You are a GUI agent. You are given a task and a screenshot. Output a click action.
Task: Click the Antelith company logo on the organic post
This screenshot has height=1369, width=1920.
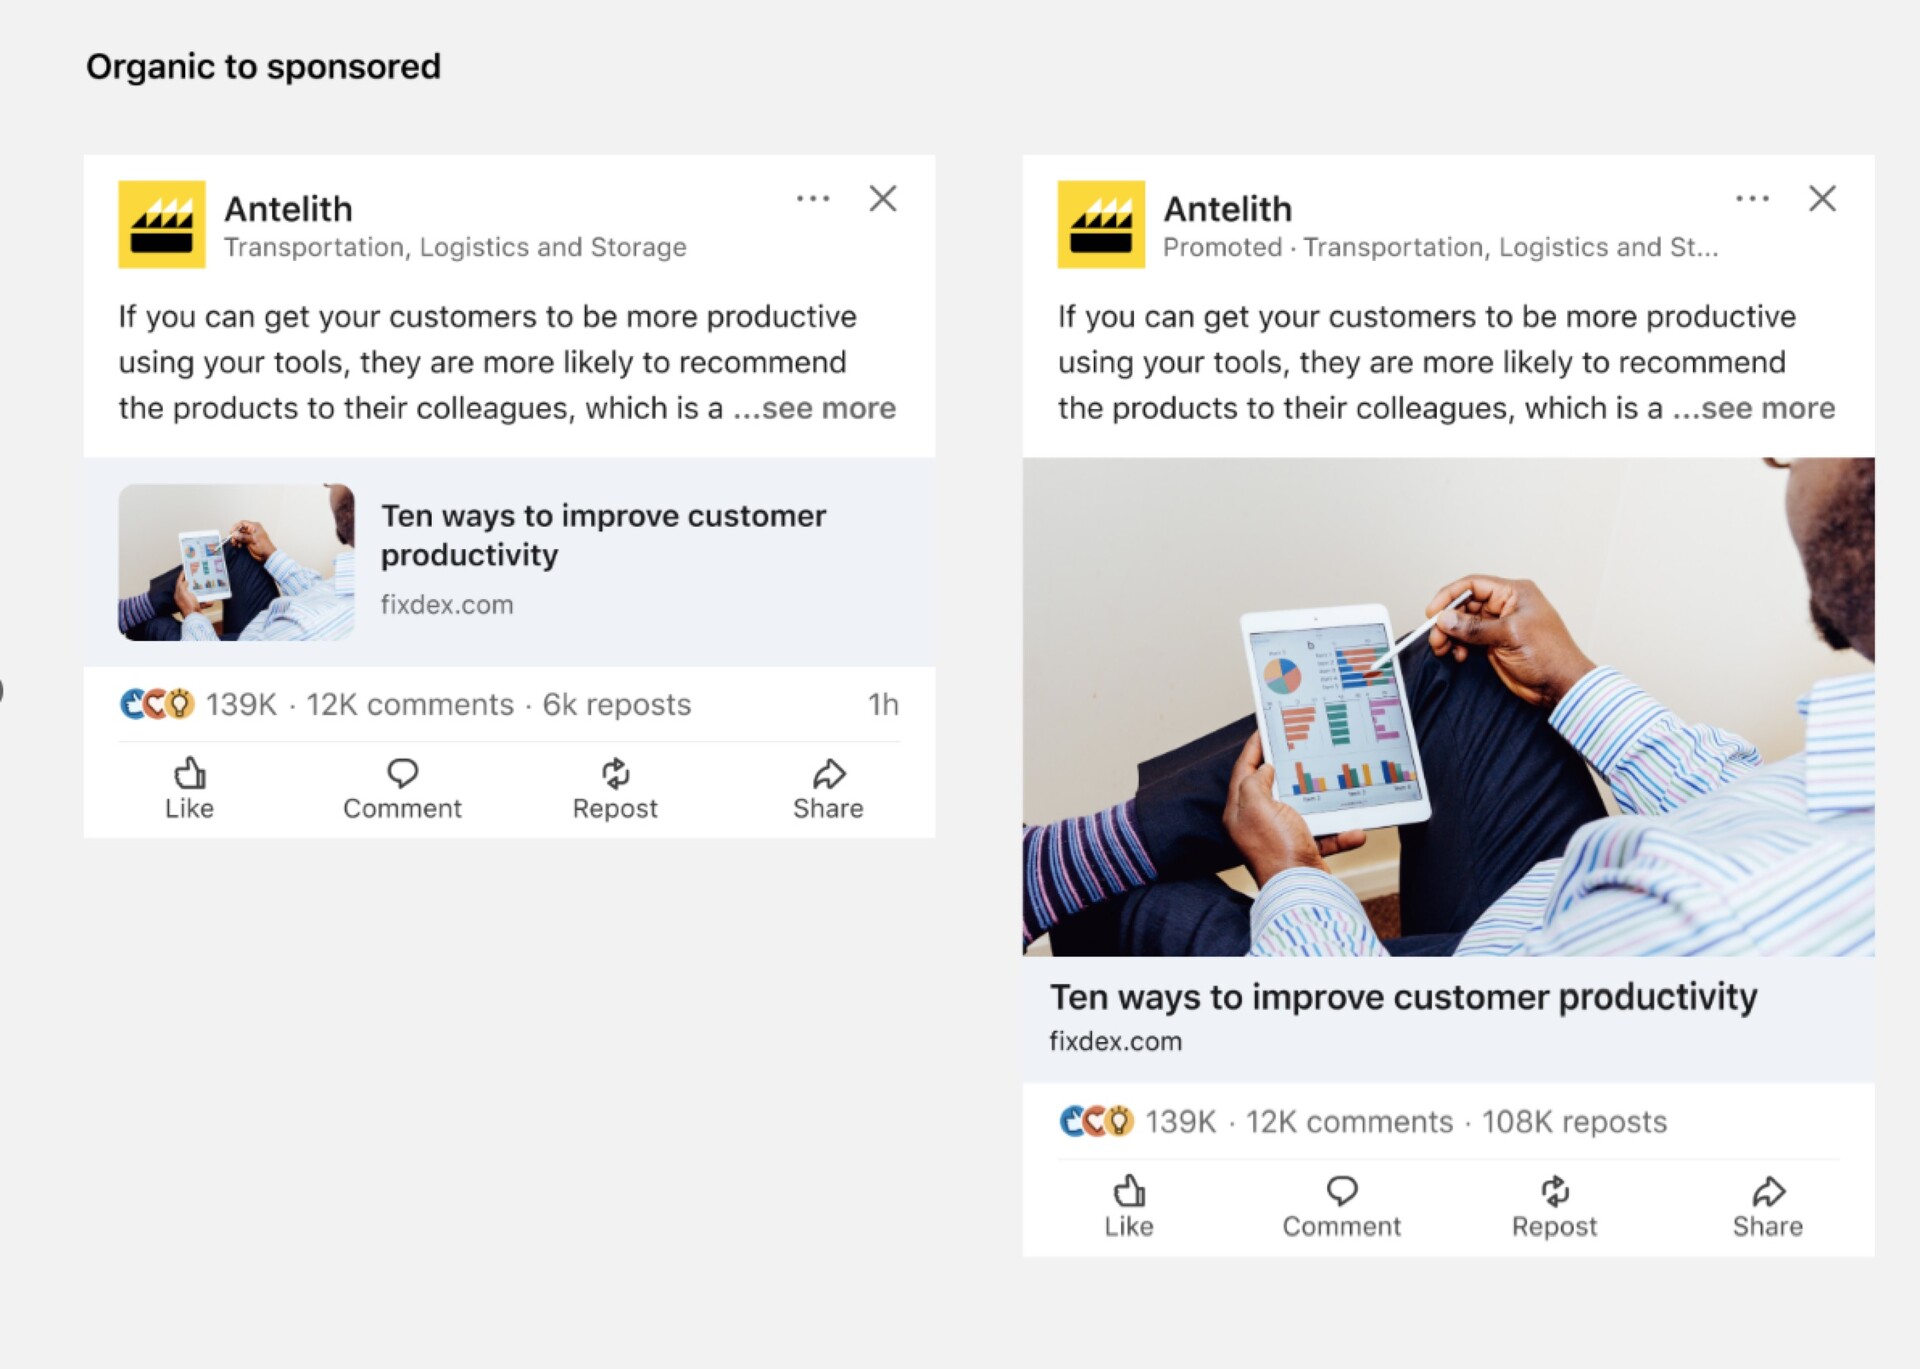pyautogui.click(x=160, y=223)
